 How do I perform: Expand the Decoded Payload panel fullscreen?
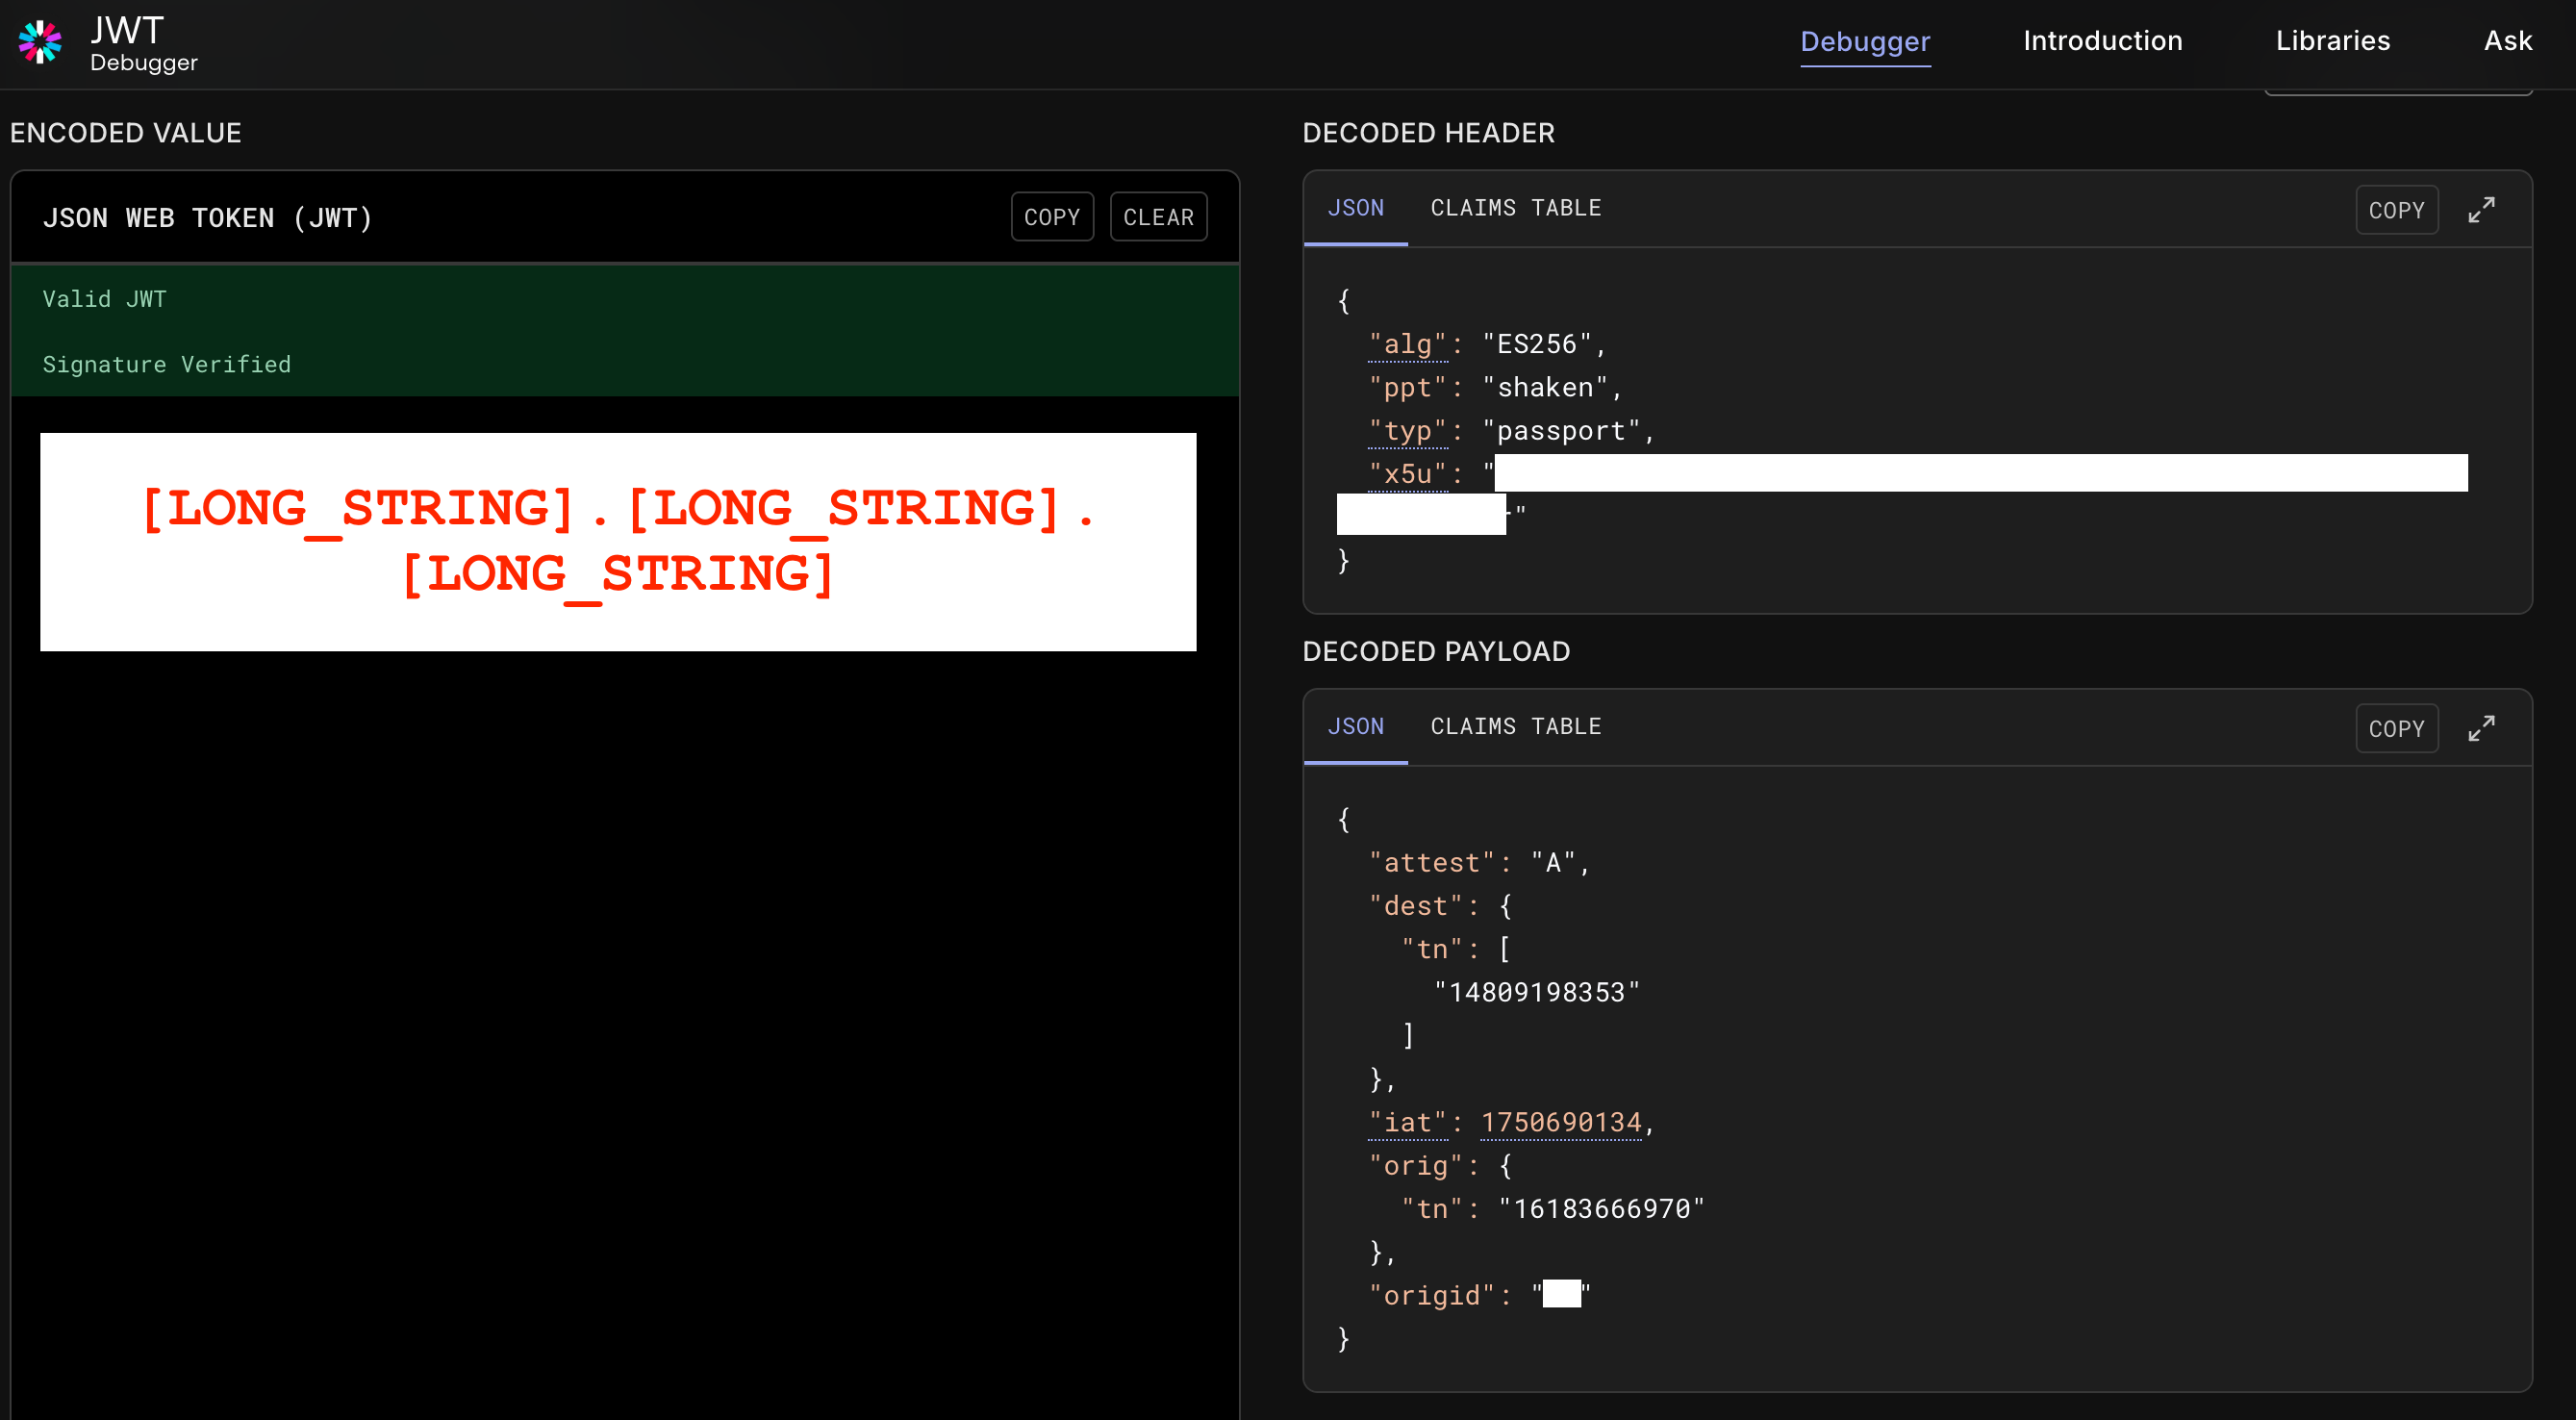(x=2480, y=728)
